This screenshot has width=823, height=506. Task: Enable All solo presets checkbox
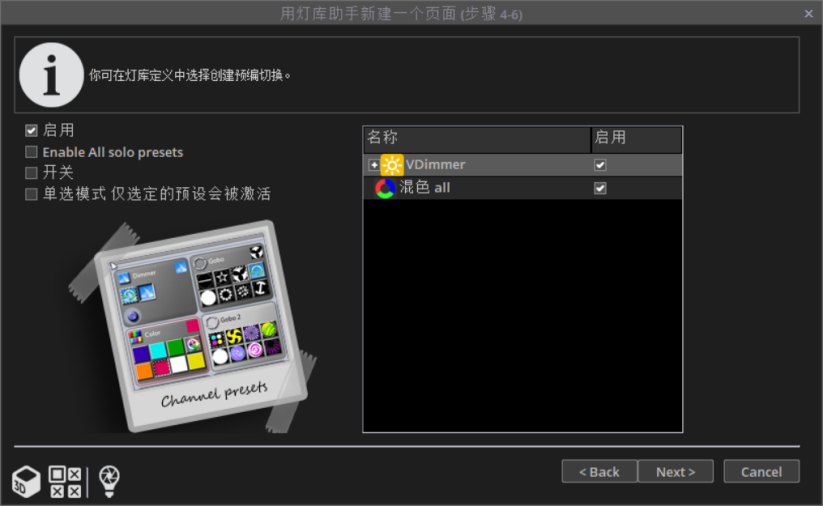(32, 152)
